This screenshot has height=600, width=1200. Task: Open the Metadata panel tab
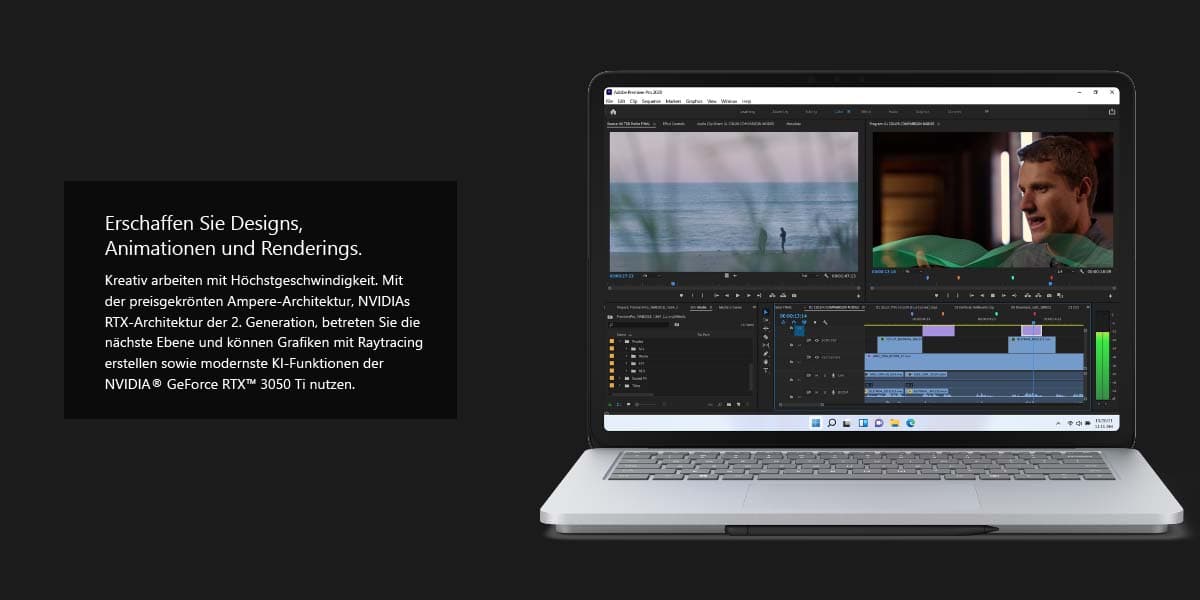point(794,124)
